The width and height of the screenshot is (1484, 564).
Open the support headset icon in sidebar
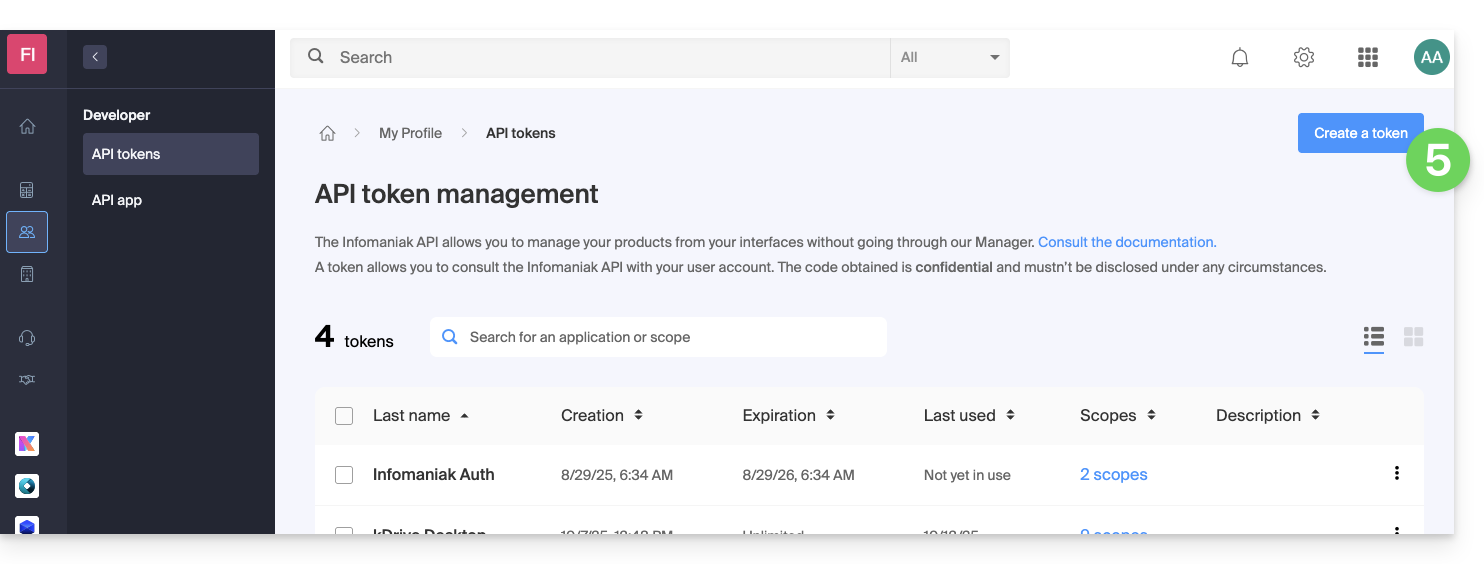click(27, 338)
